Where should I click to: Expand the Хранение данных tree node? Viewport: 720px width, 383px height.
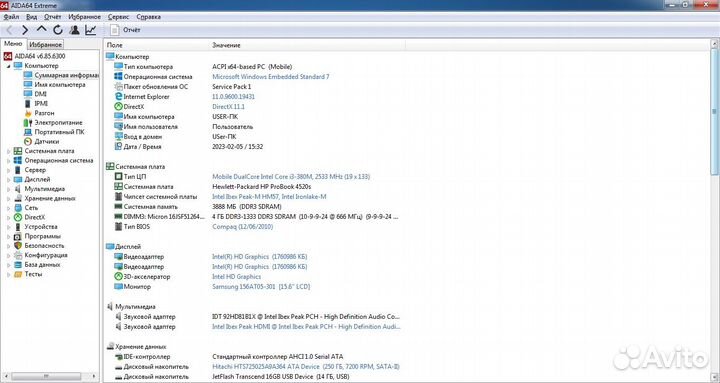click(x=8, y=198)
